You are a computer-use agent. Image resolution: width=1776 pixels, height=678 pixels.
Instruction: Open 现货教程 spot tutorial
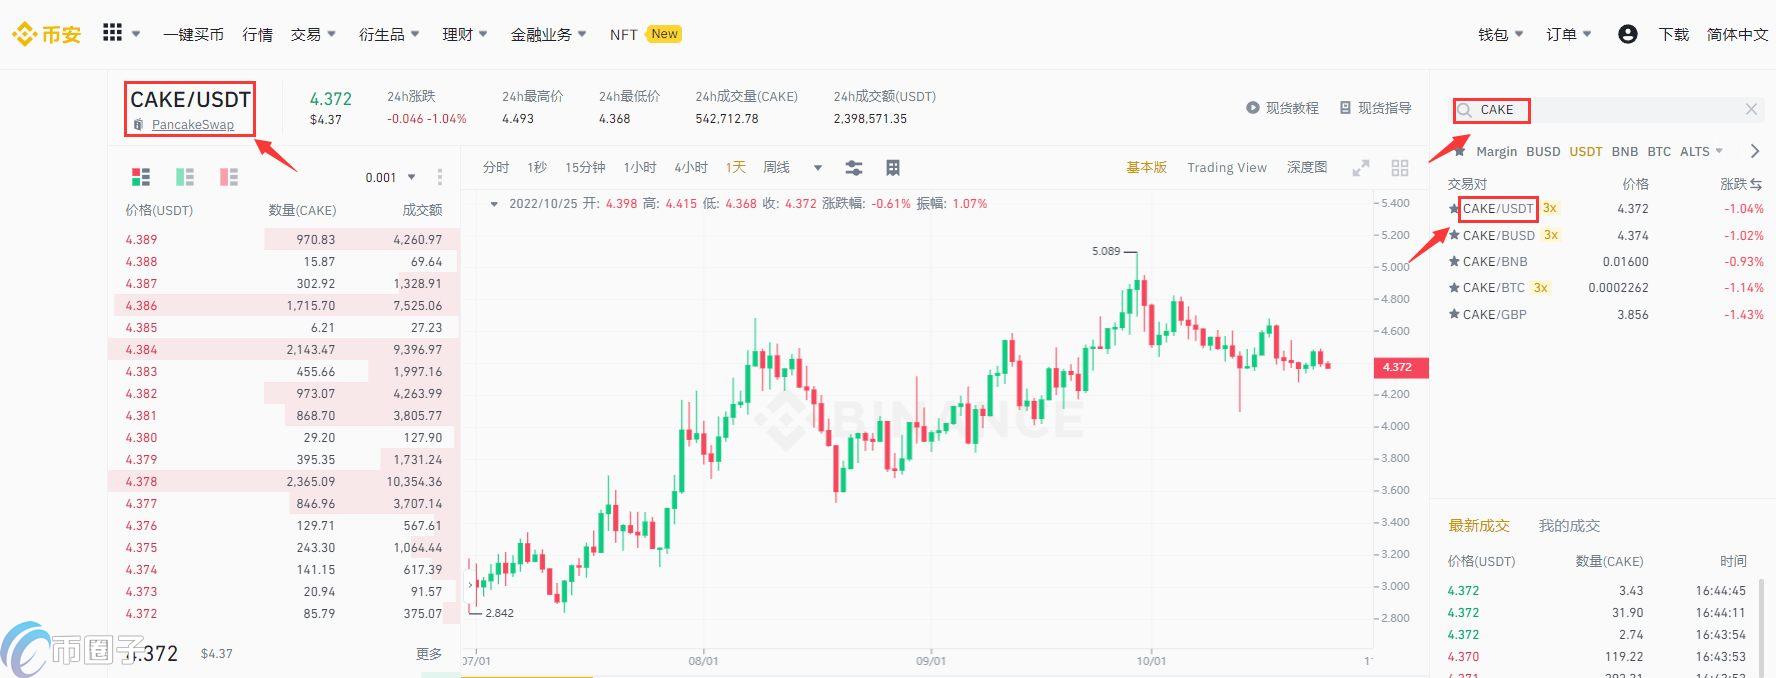click(1292, 108)
